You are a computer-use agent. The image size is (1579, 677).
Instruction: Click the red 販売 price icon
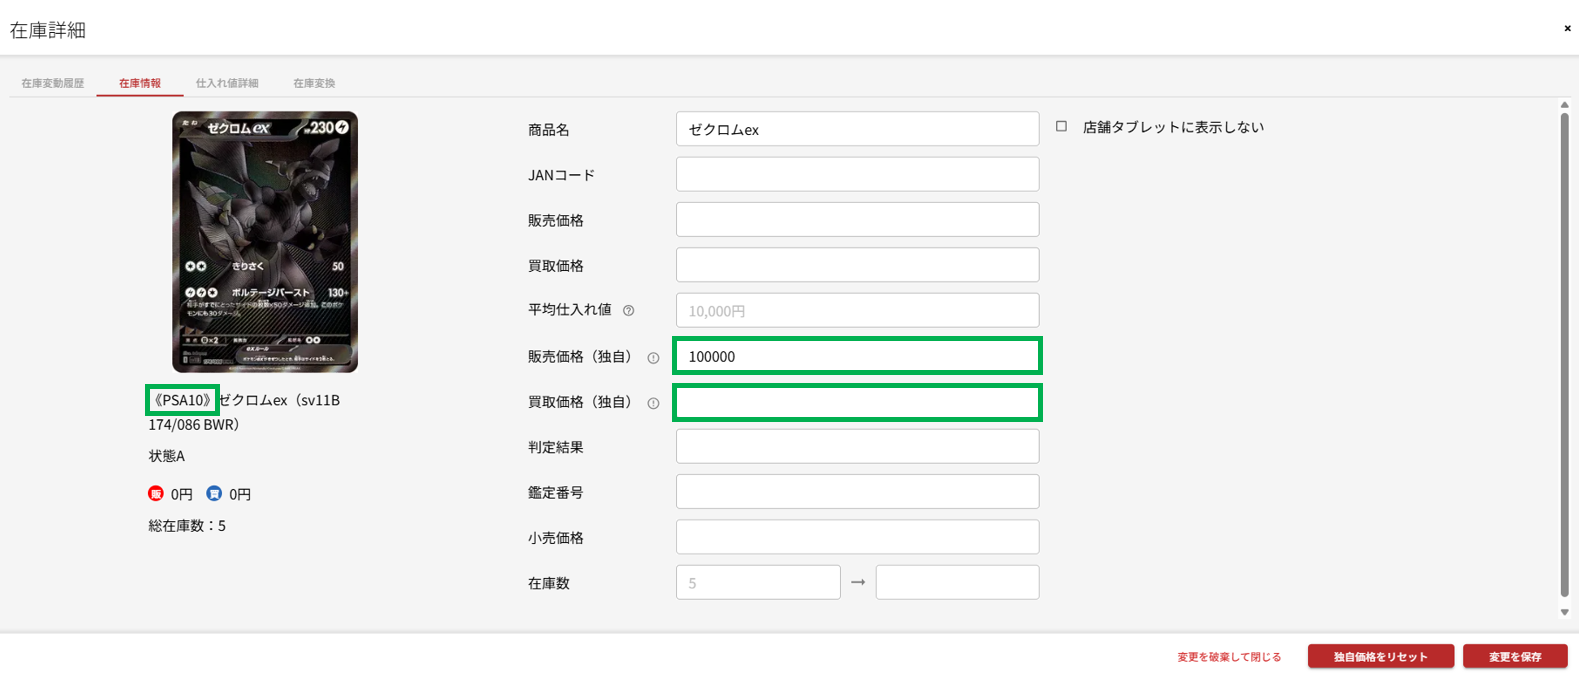156,493
